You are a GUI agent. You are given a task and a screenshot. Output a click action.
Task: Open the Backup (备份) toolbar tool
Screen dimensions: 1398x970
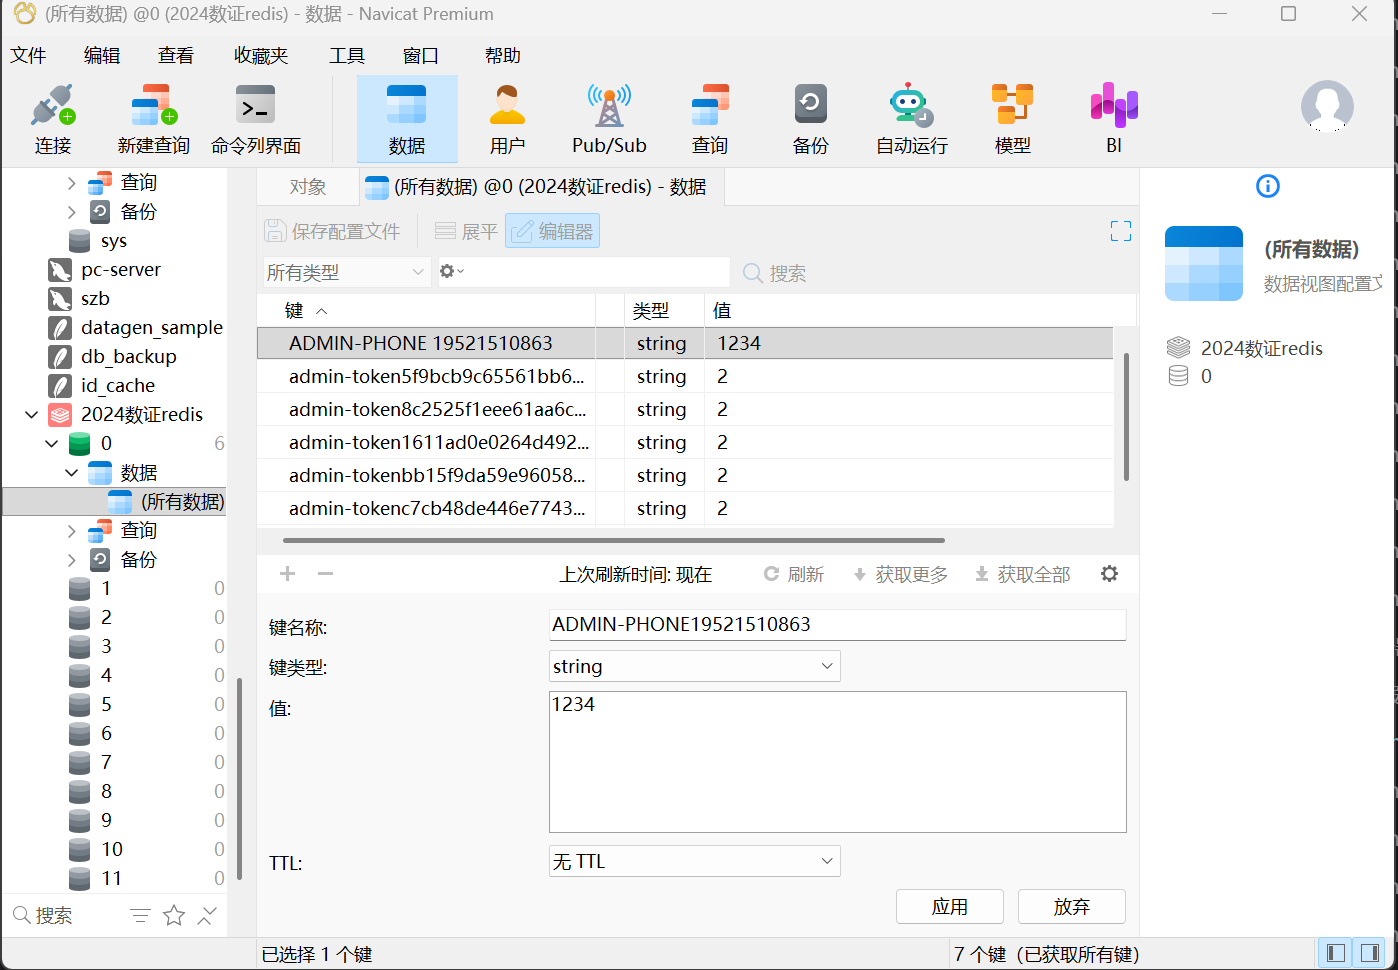tap(810, 119)
